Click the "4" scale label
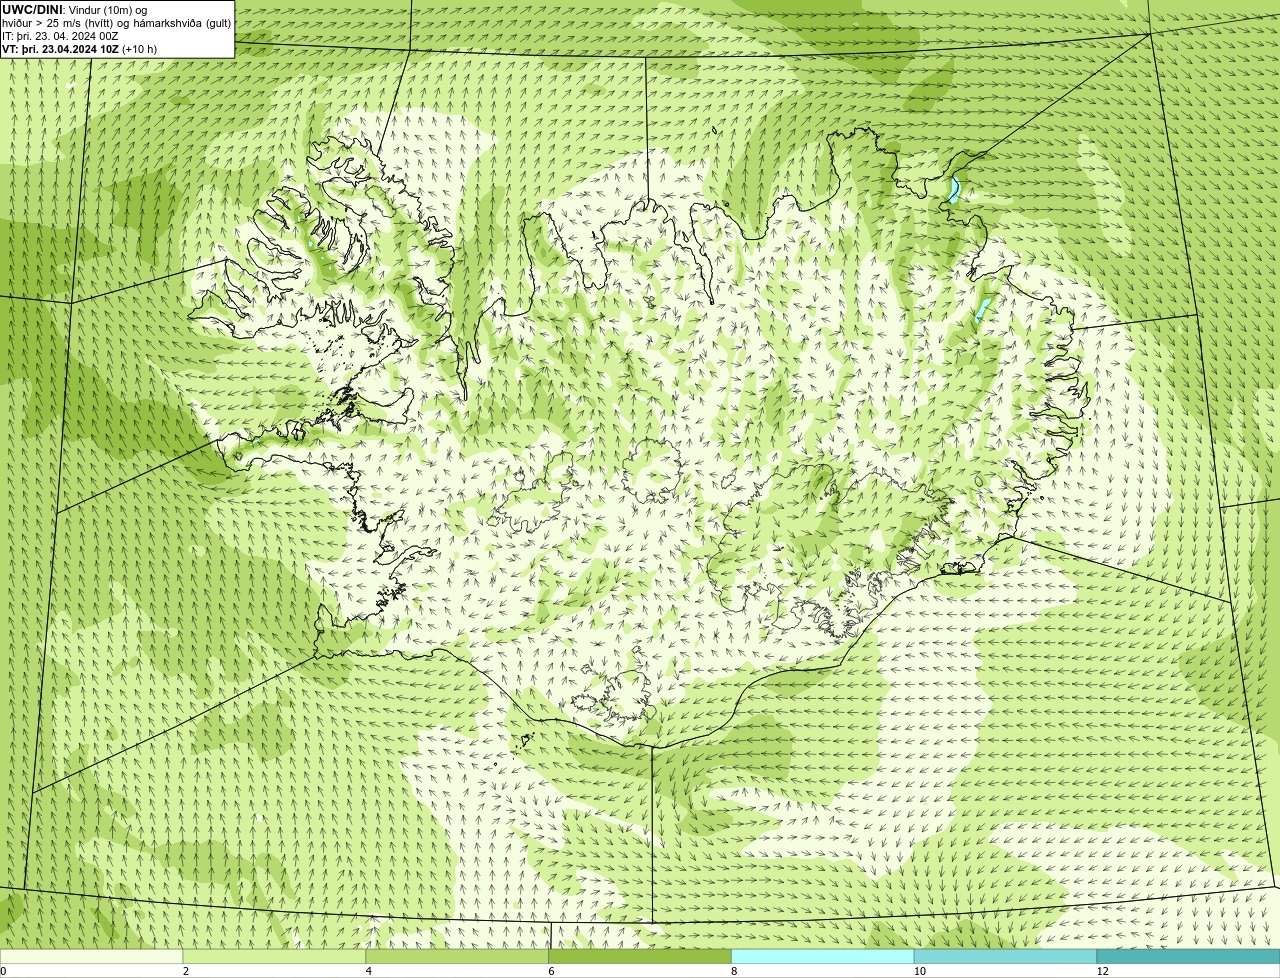Screen dimensions: 1280x978 369,971
